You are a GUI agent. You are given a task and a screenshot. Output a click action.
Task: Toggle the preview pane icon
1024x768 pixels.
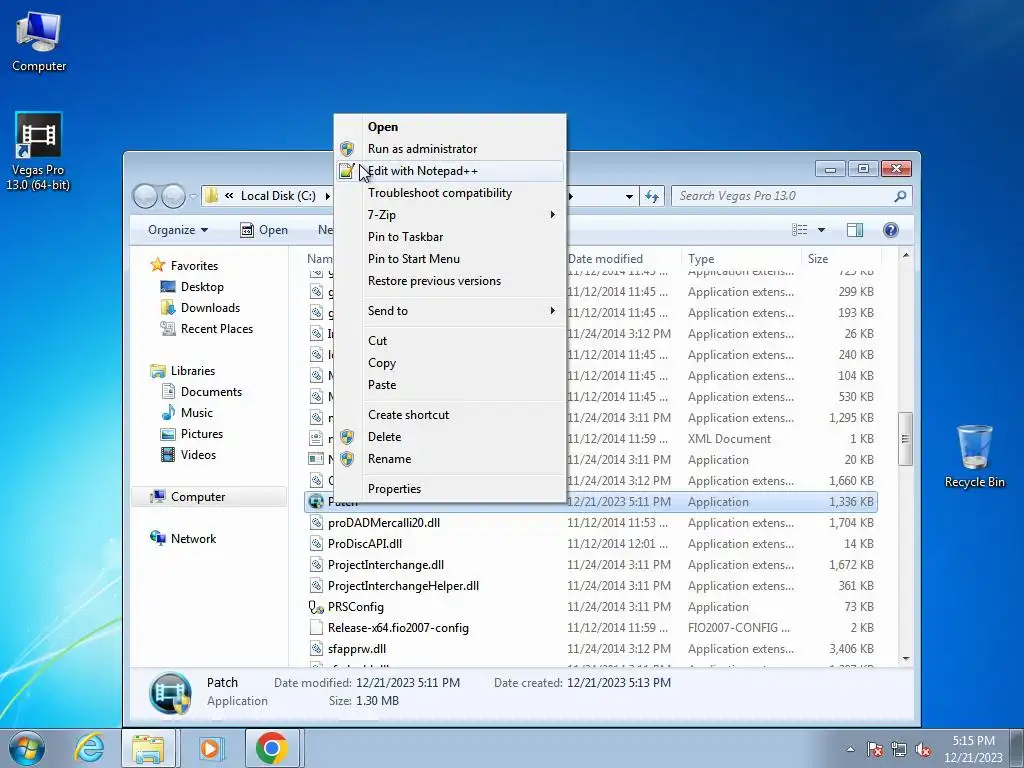[855, 230]
